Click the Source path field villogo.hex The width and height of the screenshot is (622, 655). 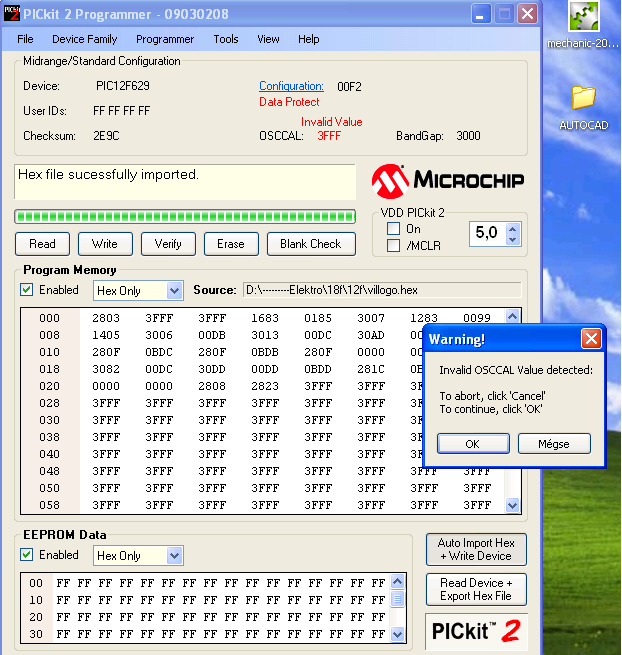point(382,290)
